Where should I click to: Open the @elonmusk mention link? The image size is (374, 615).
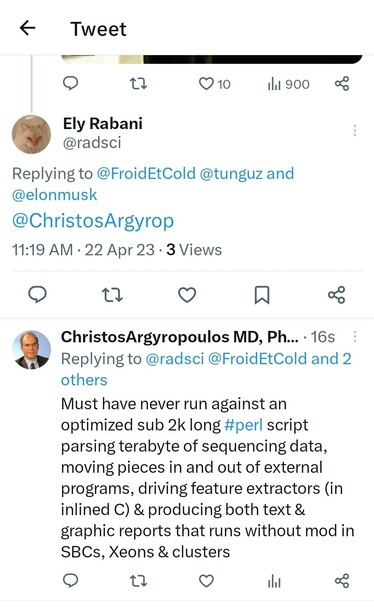[54, 195]
